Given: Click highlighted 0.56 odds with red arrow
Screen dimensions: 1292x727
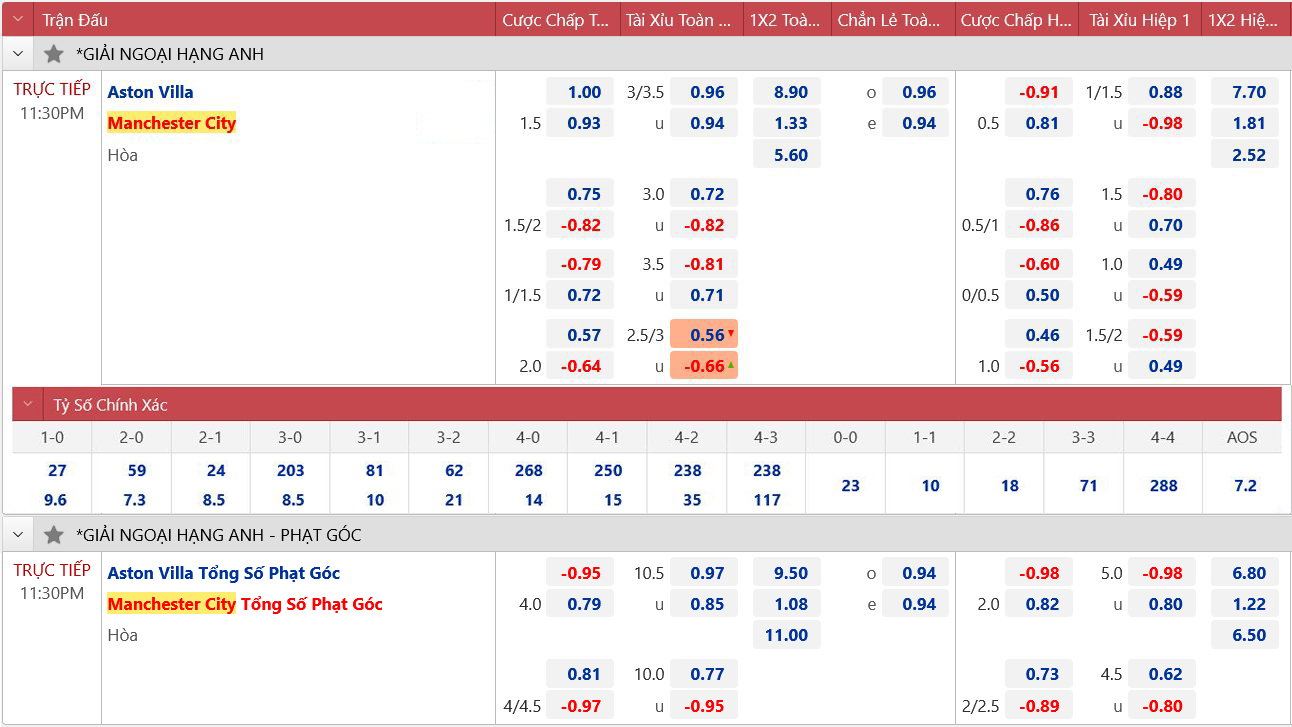Looking at the screenshot, I should pos(704,335).
